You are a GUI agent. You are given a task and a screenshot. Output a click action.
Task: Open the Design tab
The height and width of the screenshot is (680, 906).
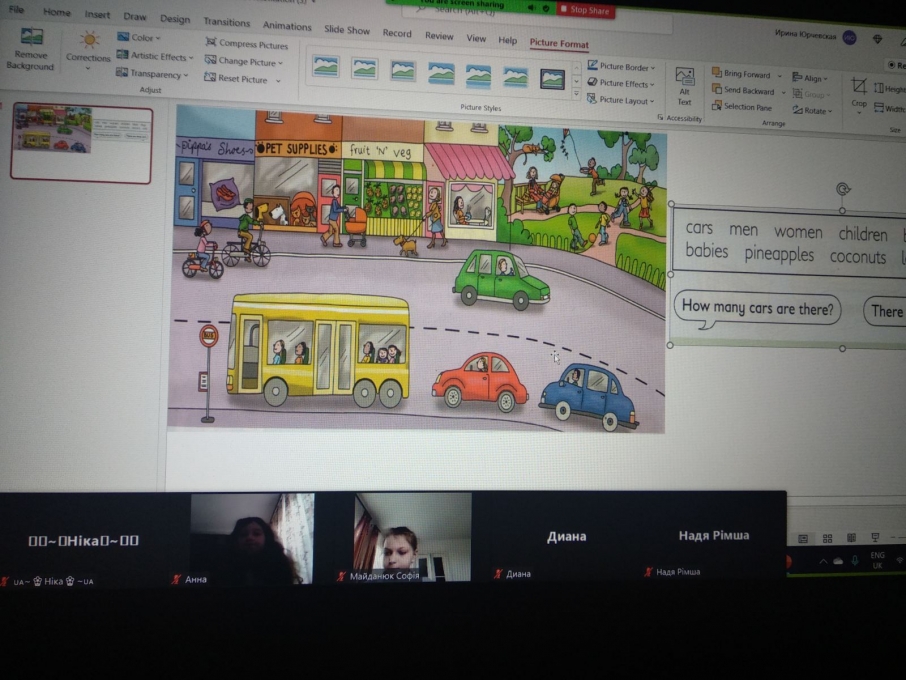174,19
